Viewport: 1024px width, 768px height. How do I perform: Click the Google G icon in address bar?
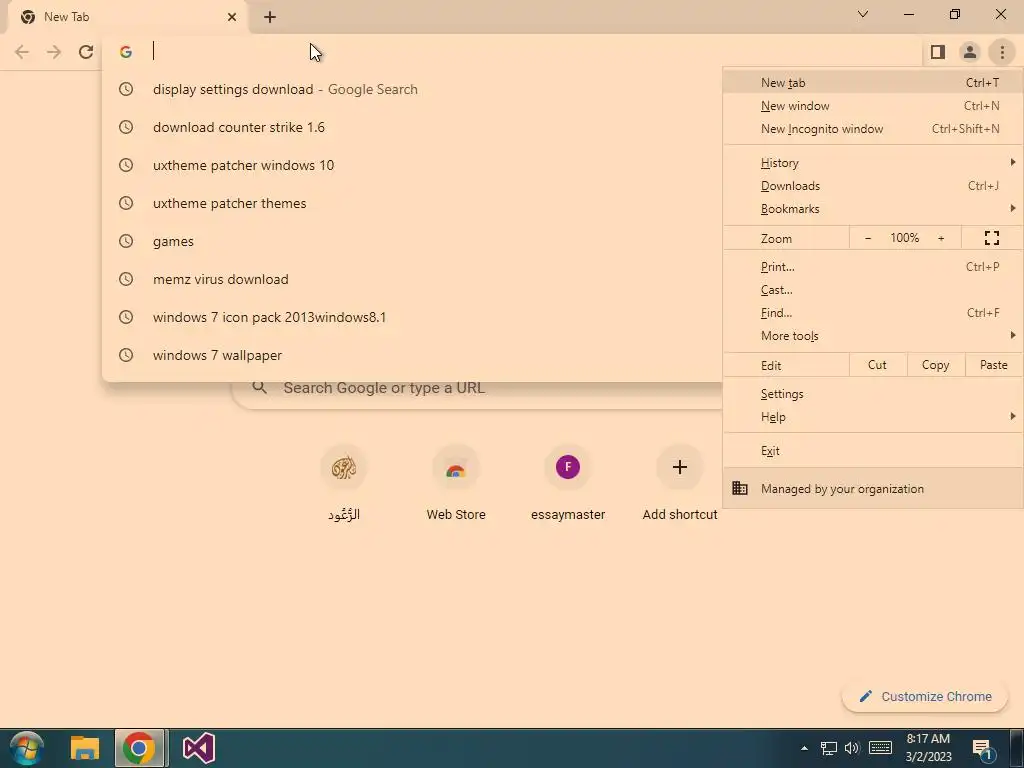coord(126,52)
